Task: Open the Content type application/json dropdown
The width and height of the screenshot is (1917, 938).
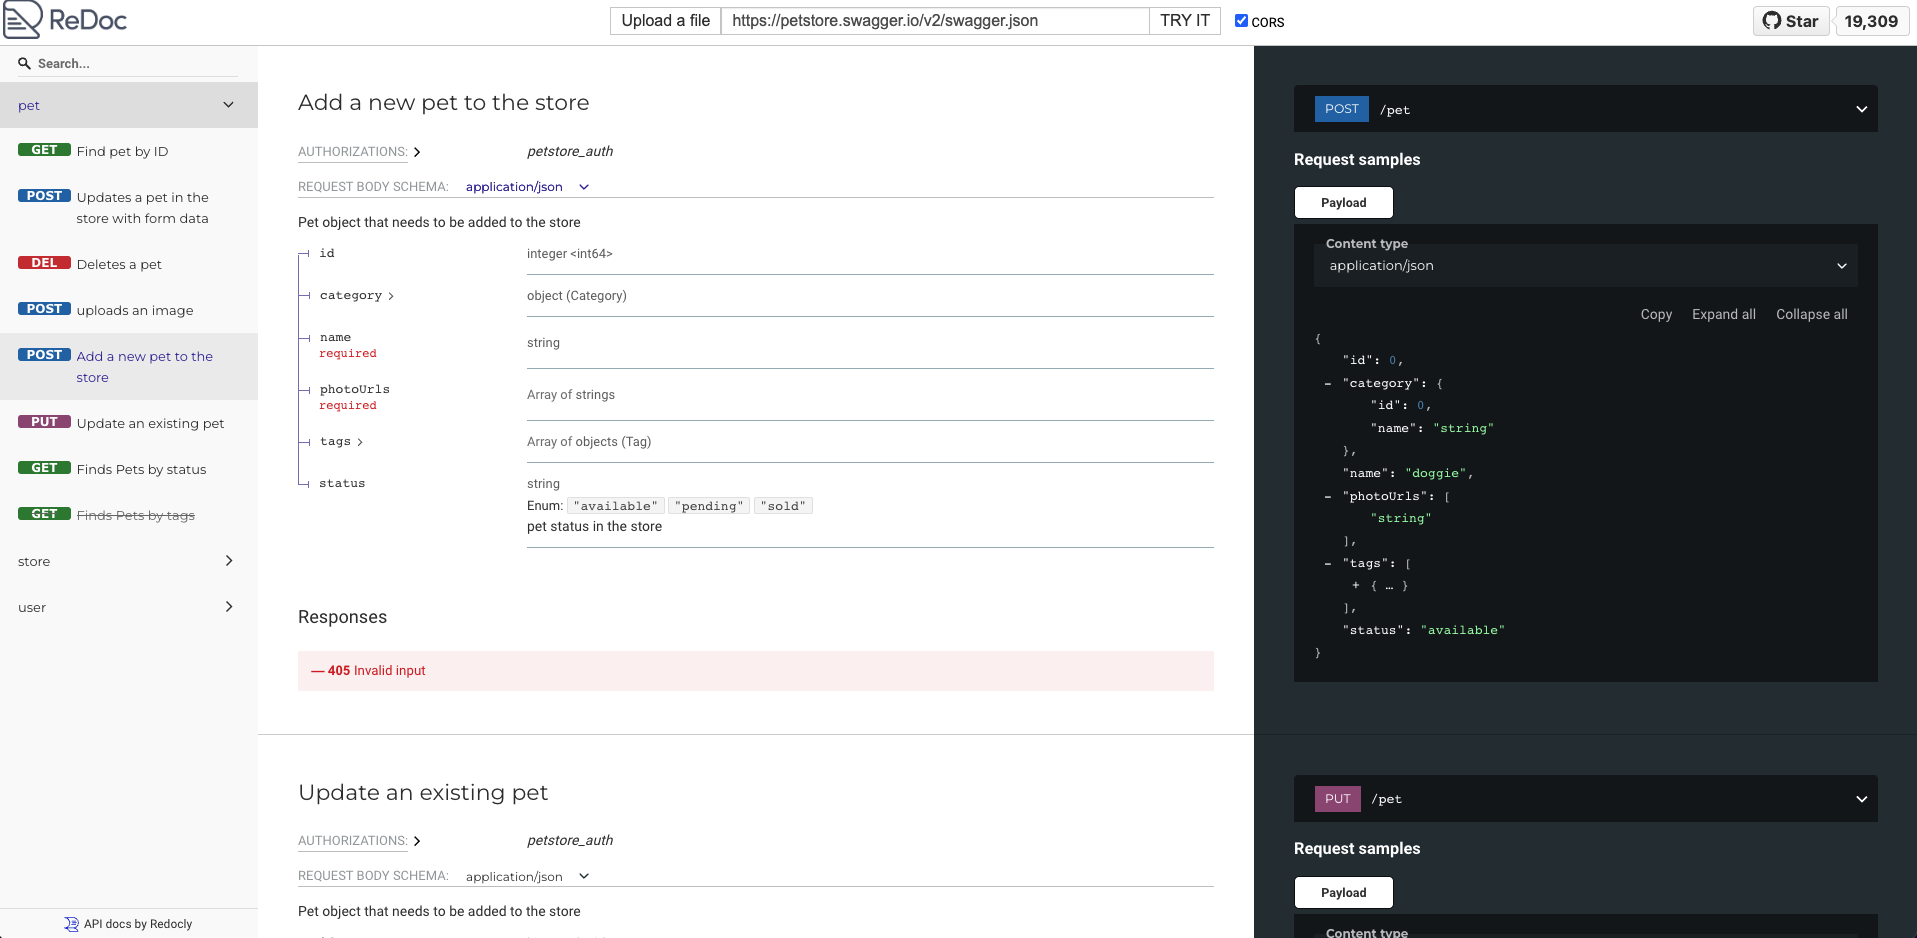Action: click(x=1585, y=266)
